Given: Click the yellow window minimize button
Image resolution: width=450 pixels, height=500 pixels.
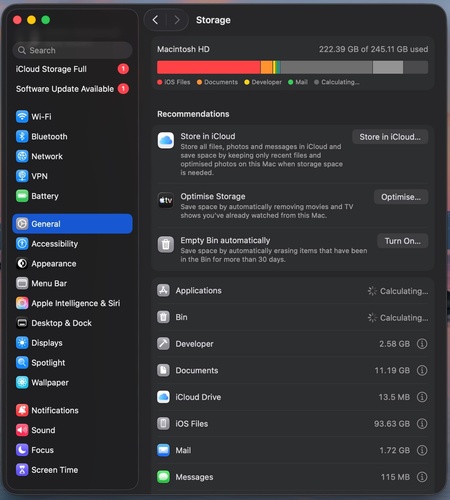Looking at the screenshot, I should [x=31, y=20].
